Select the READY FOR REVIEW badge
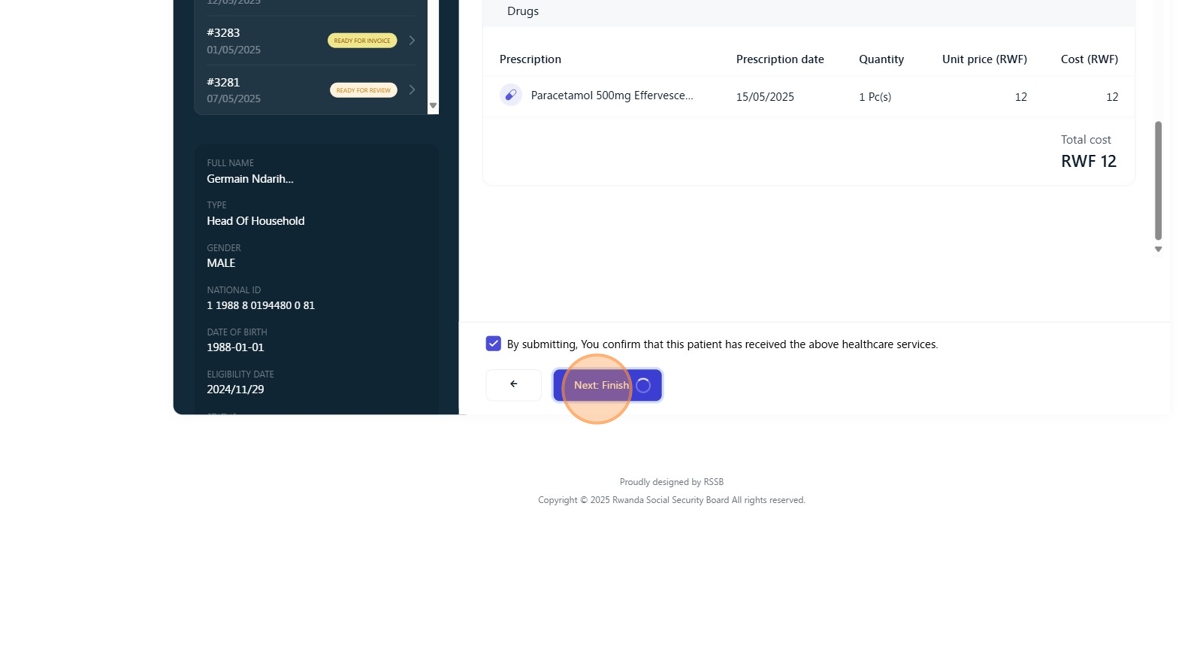This screenshot has height=670, width=1200. [x=363, y=90]
